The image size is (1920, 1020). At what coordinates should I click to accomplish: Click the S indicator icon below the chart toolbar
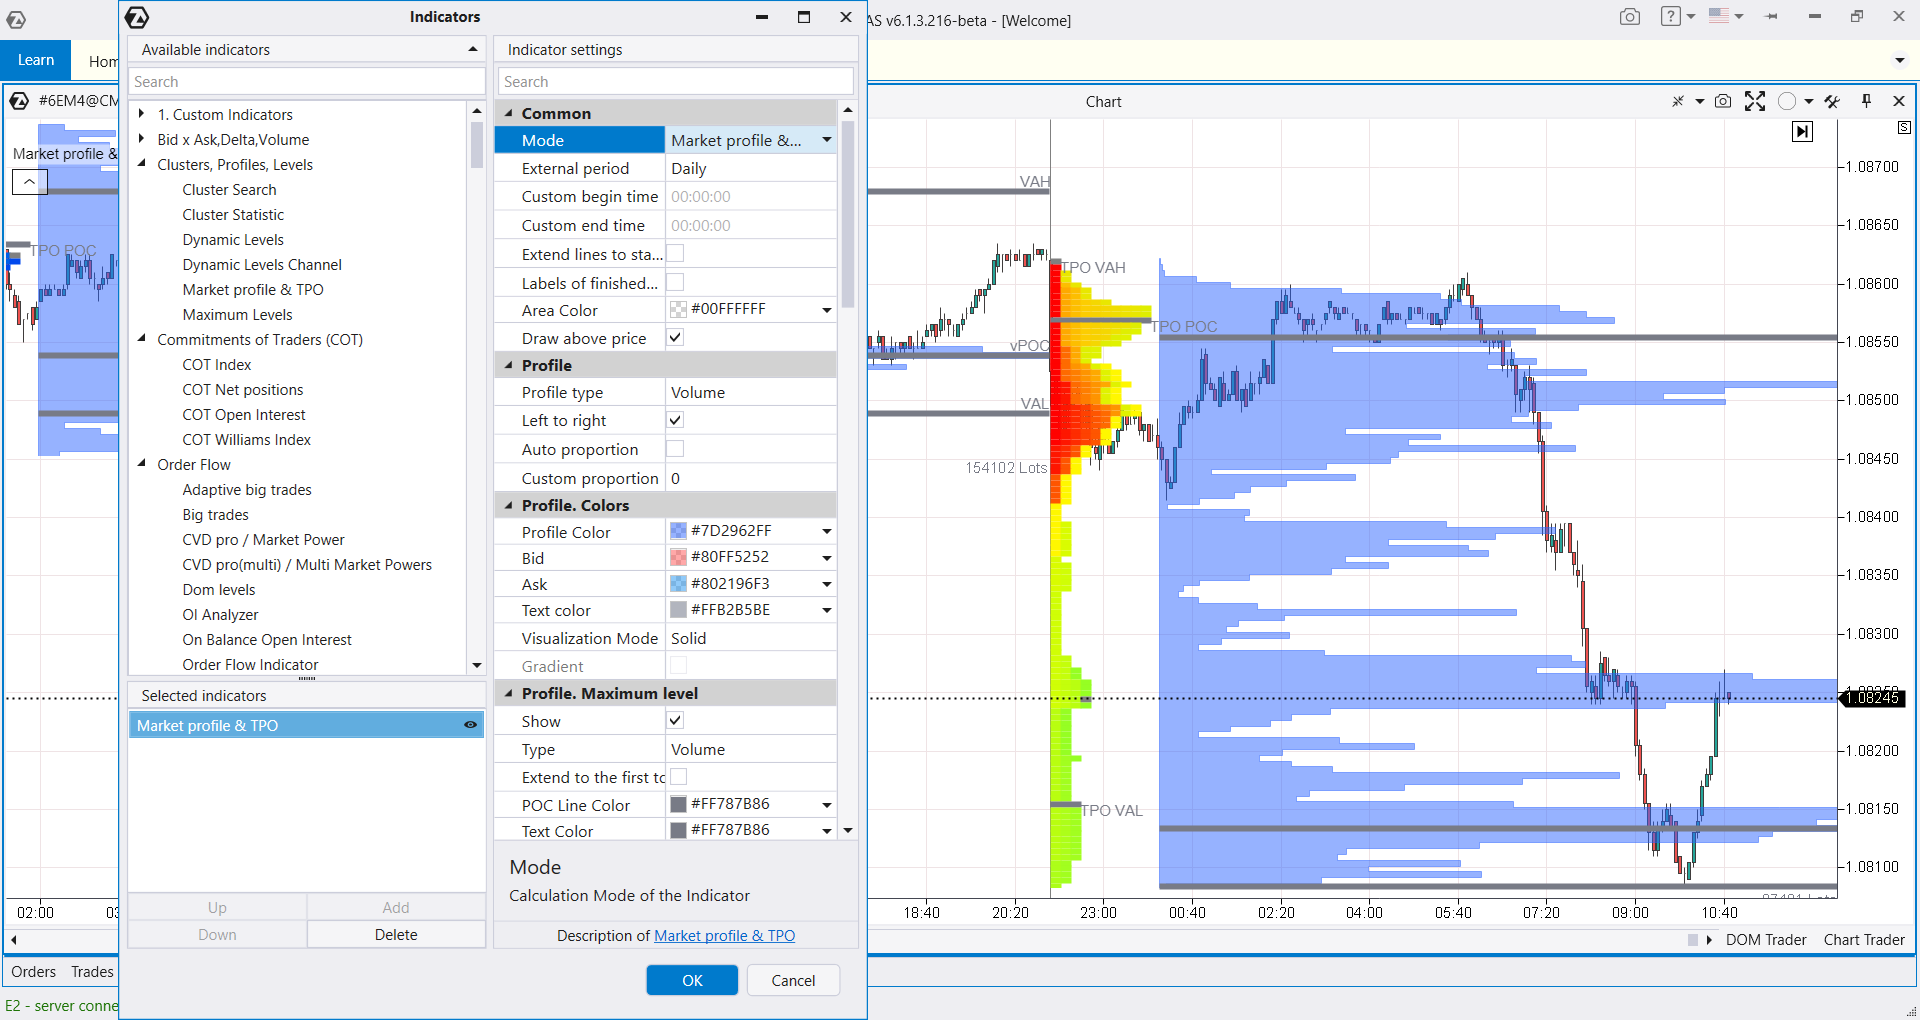click(x=1904, y=128)
